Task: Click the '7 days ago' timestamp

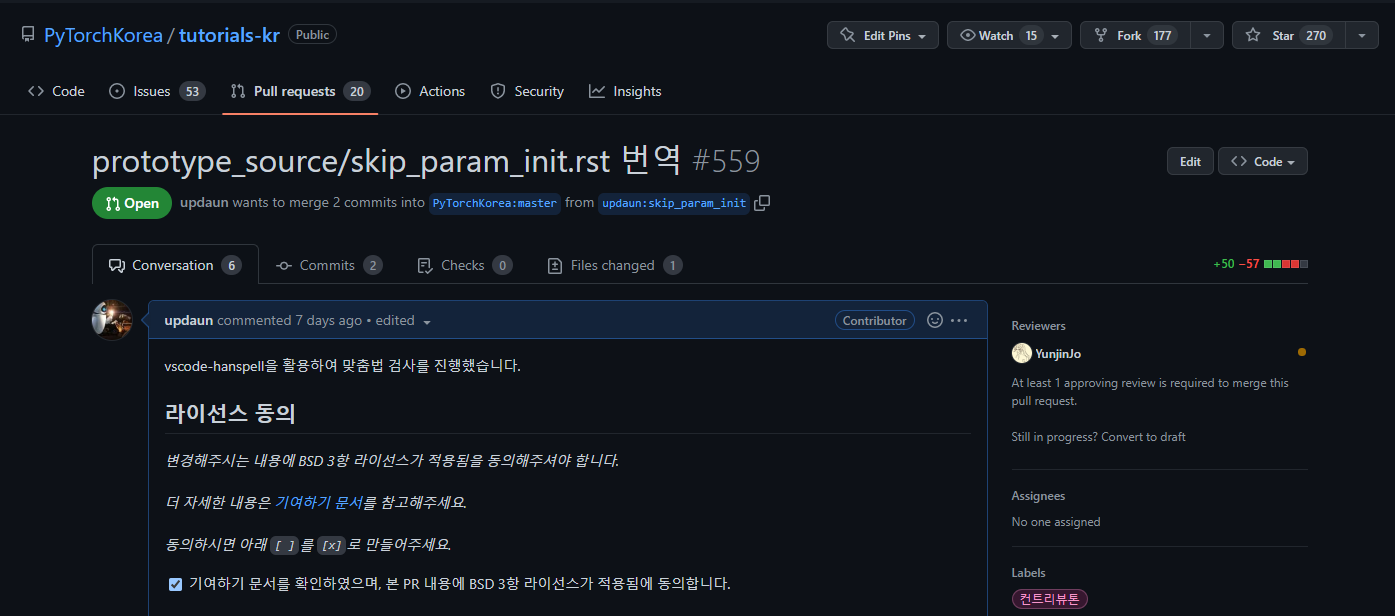Action: click(328, 320)
